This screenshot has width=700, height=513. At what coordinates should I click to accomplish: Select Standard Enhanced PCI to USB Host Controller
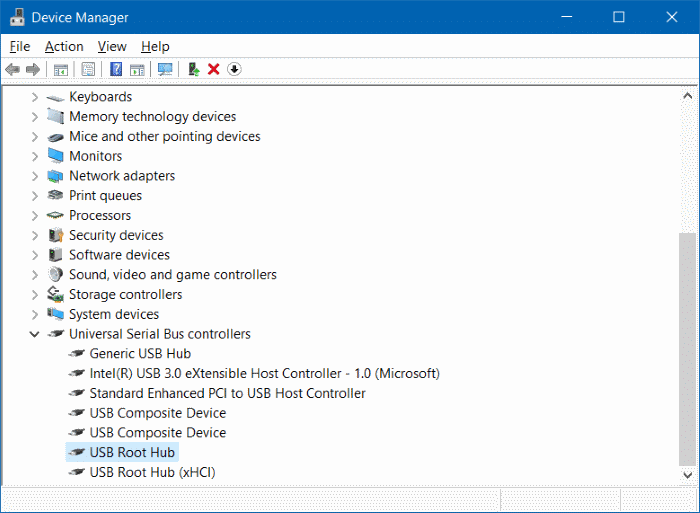[228, 393]
